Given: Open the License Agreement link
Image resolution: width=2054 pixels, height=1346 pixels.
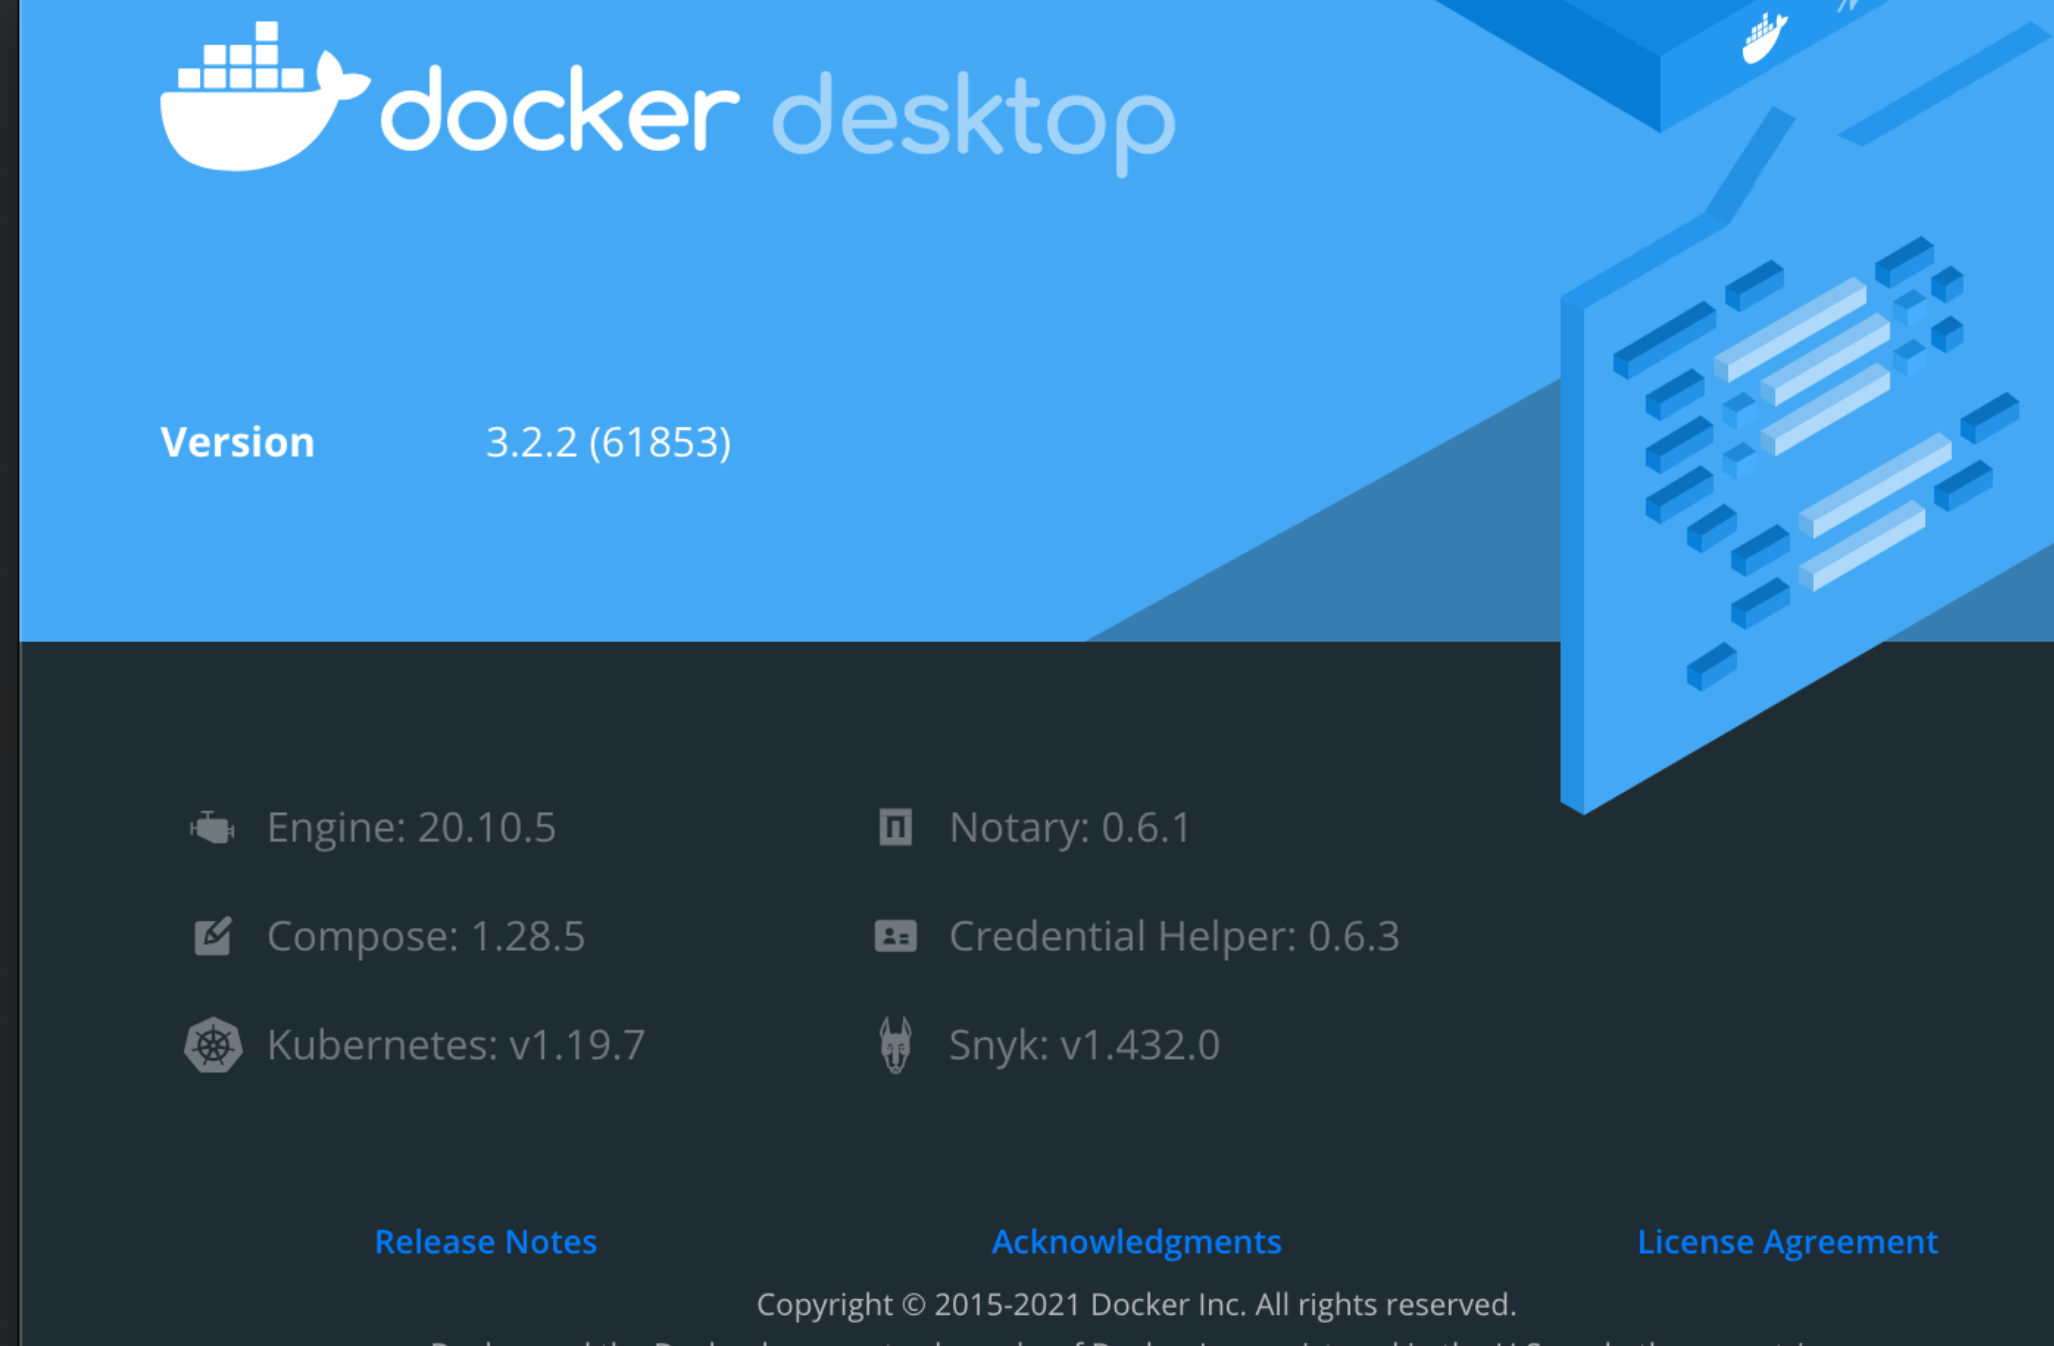Looking at the screenshot, I should coord(1787,1242).
